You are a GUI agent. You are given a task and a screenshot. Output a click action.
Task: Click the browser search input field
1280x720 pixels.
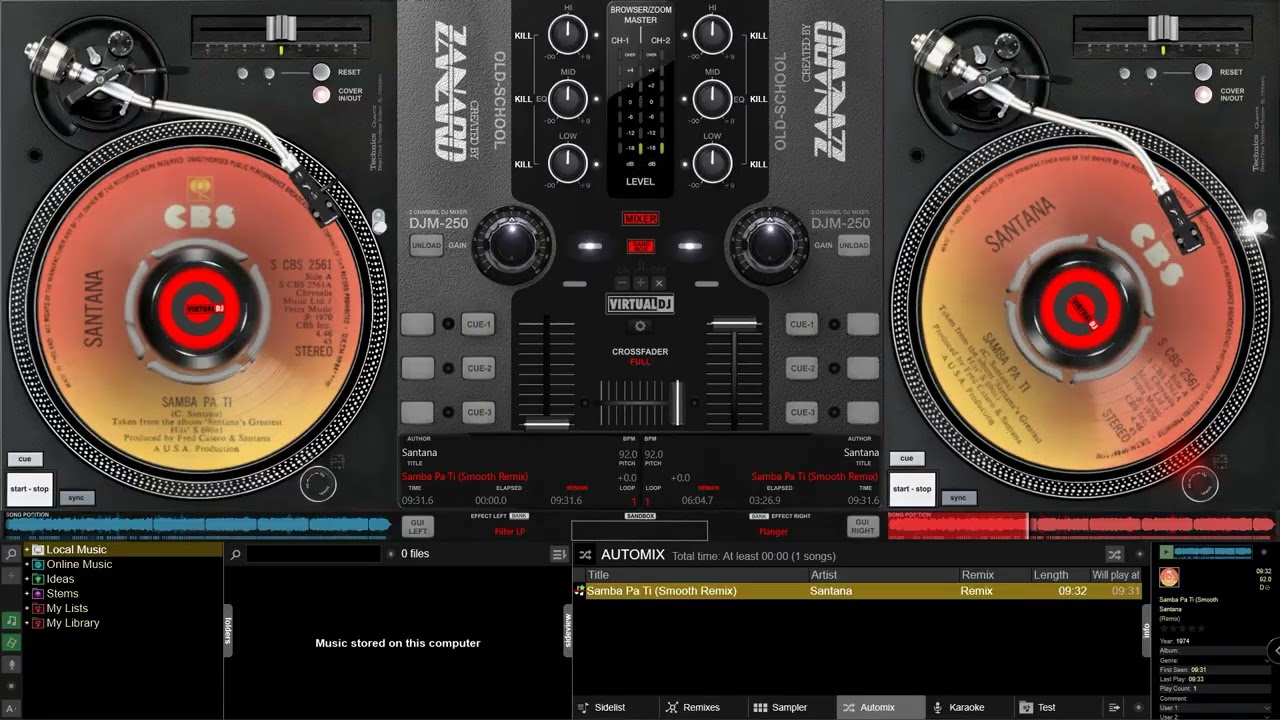pyautogui.click(x=316, y=554)
